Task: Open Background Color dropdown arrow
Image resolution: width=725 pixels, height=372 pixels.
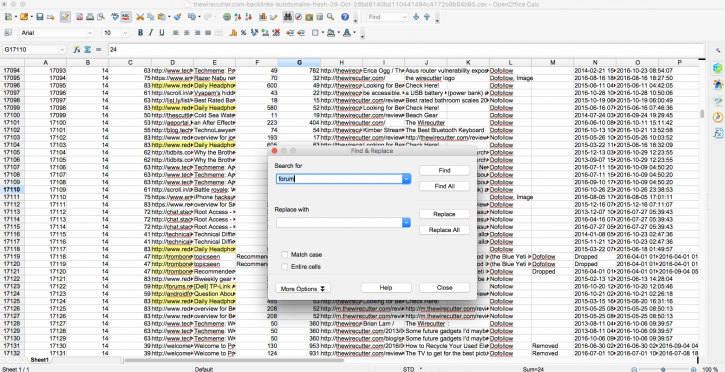Action: click(x=338, y=33)
